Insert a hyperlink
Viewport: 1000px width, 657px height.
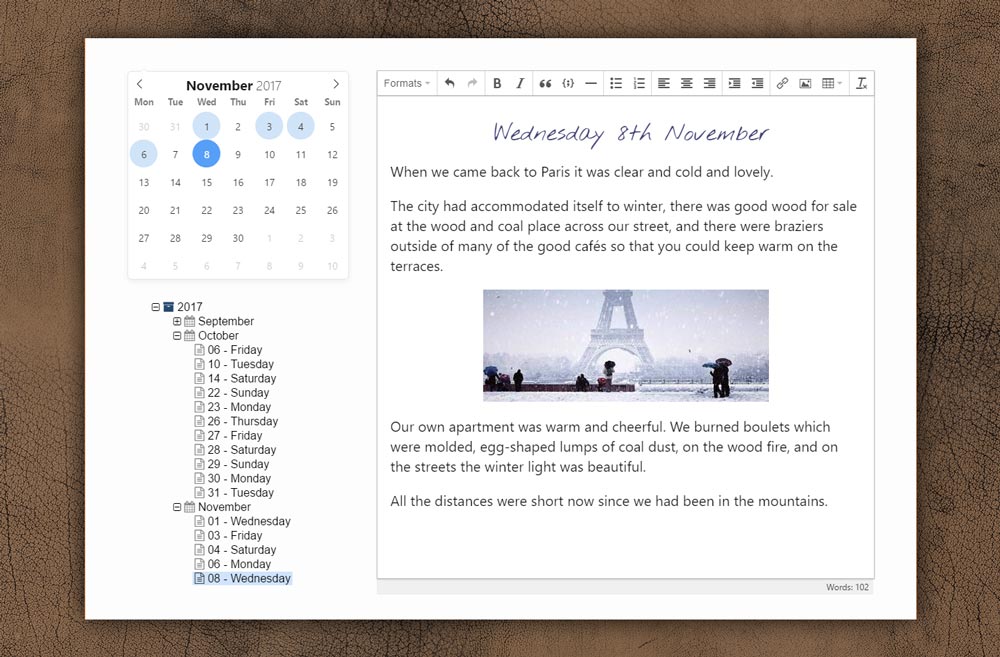pyautogui.click(x=783, y=84)
